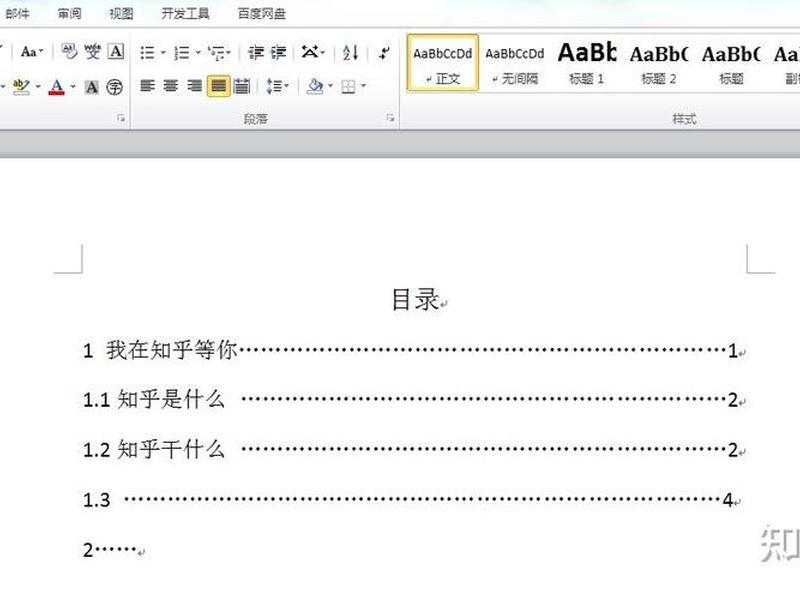This screenshot has width=800, height=600.
Task: Apply the 标题 style
Action: click(731, 63)
